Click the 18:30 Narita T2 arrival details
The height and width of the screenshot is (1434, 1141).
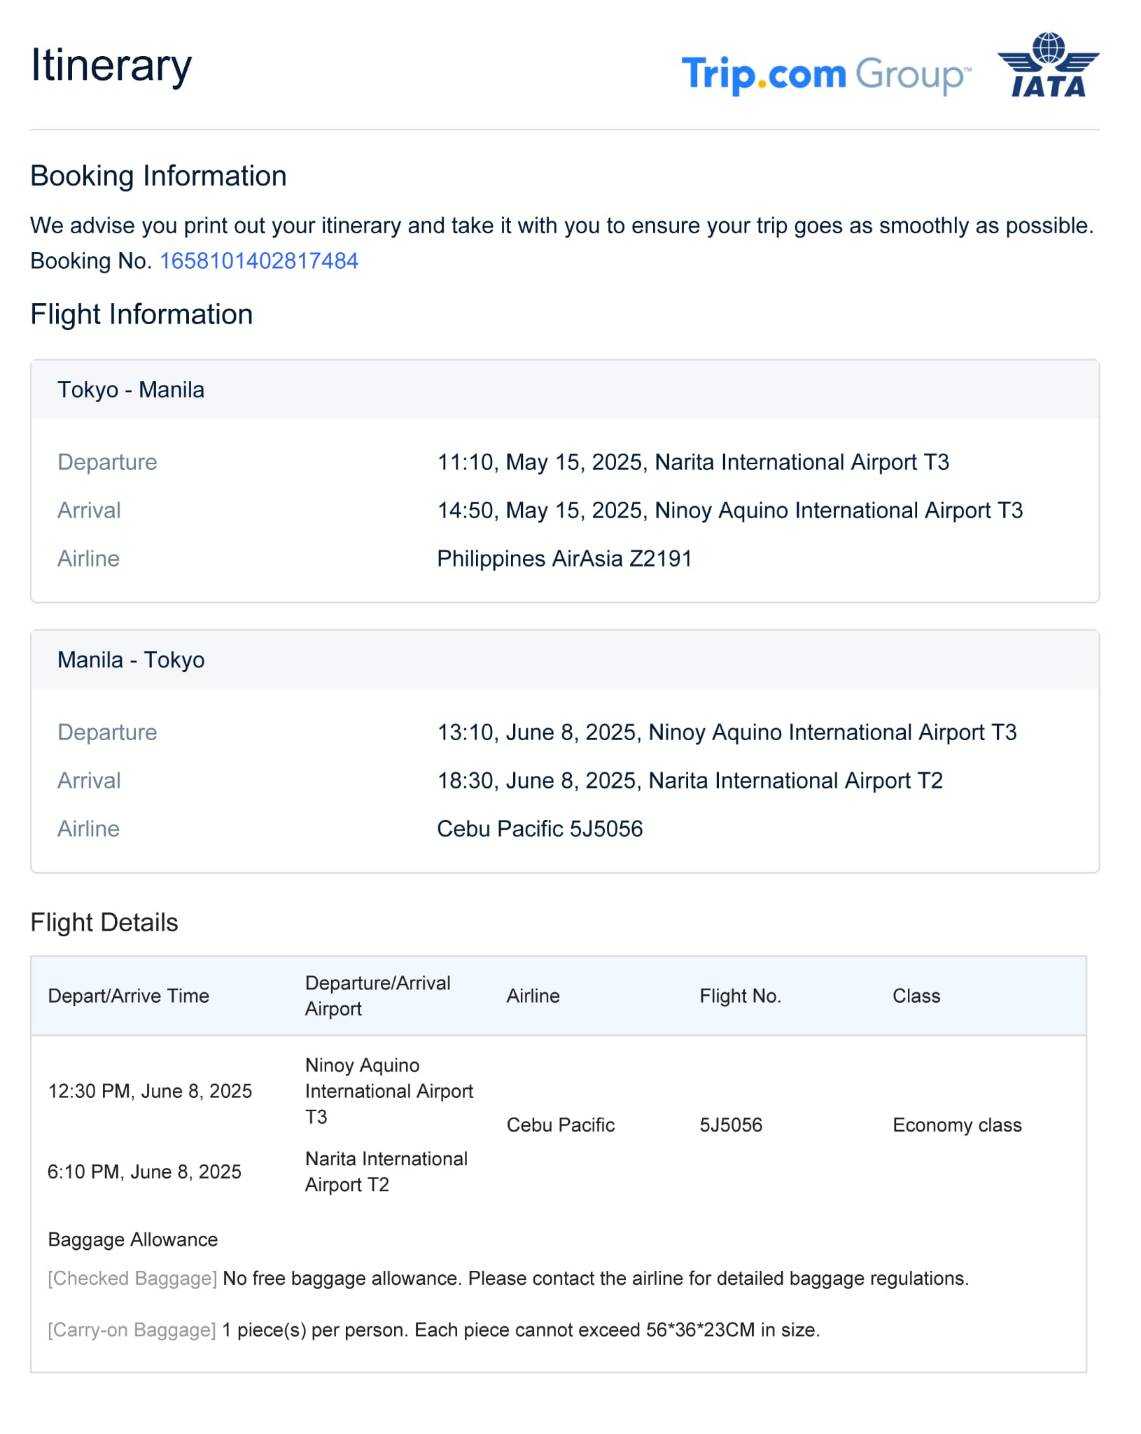pos(689,781)
